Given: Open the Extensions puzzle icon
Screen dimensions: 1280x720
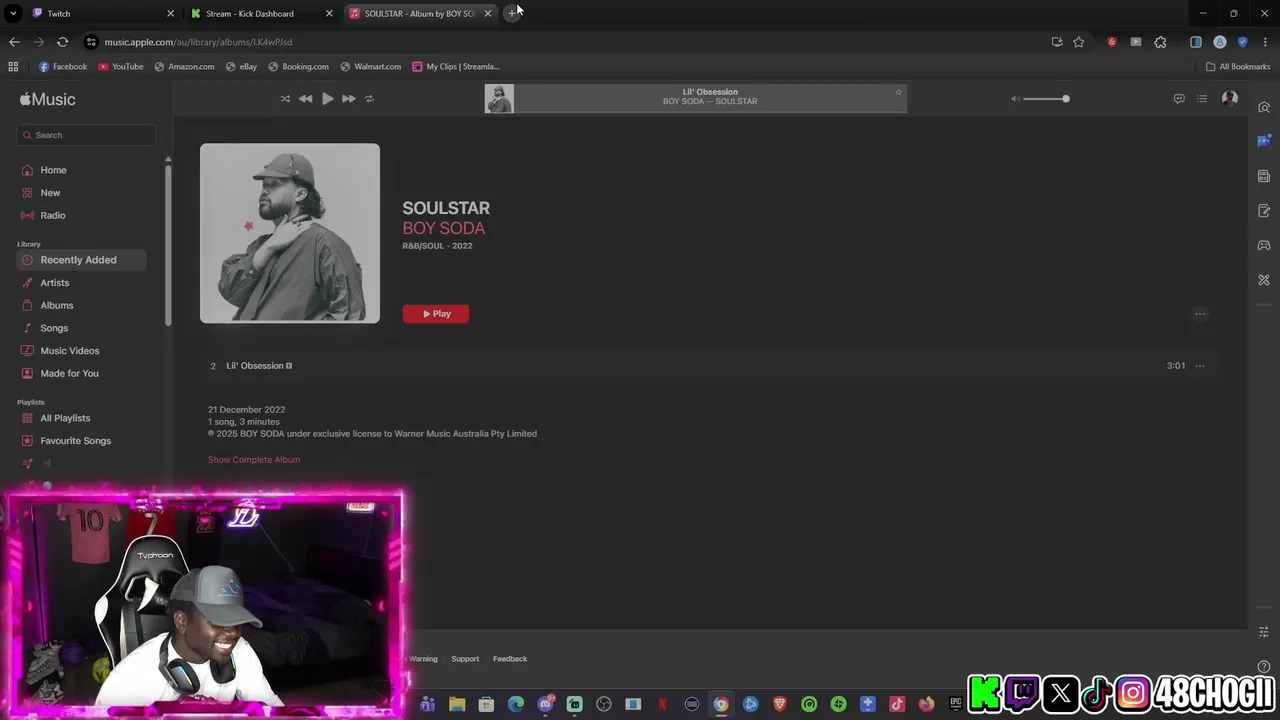Looking at the screenshot, I should [x=1160, y=42].
